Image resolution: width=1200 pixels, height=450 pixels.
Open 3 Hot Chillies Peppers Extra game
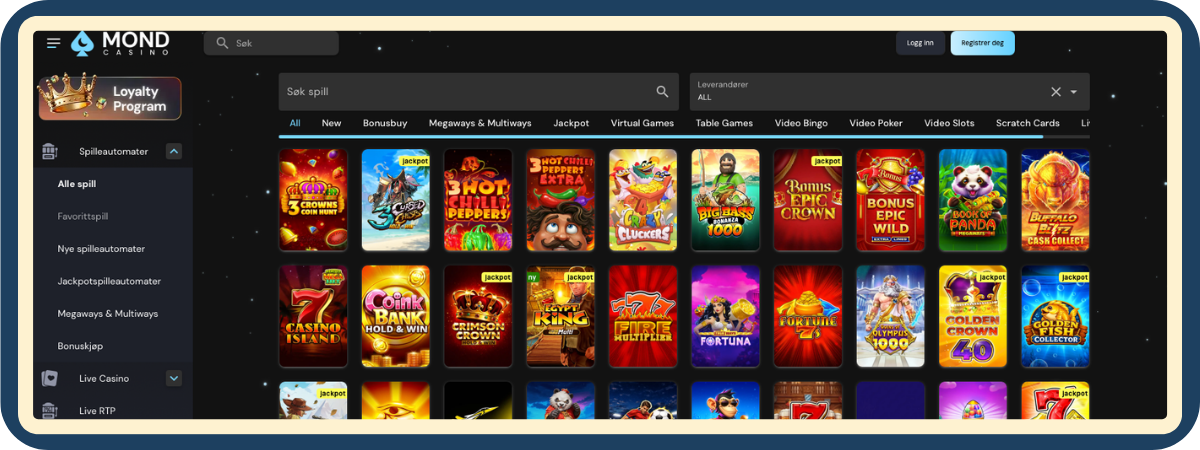pos(560,200)
